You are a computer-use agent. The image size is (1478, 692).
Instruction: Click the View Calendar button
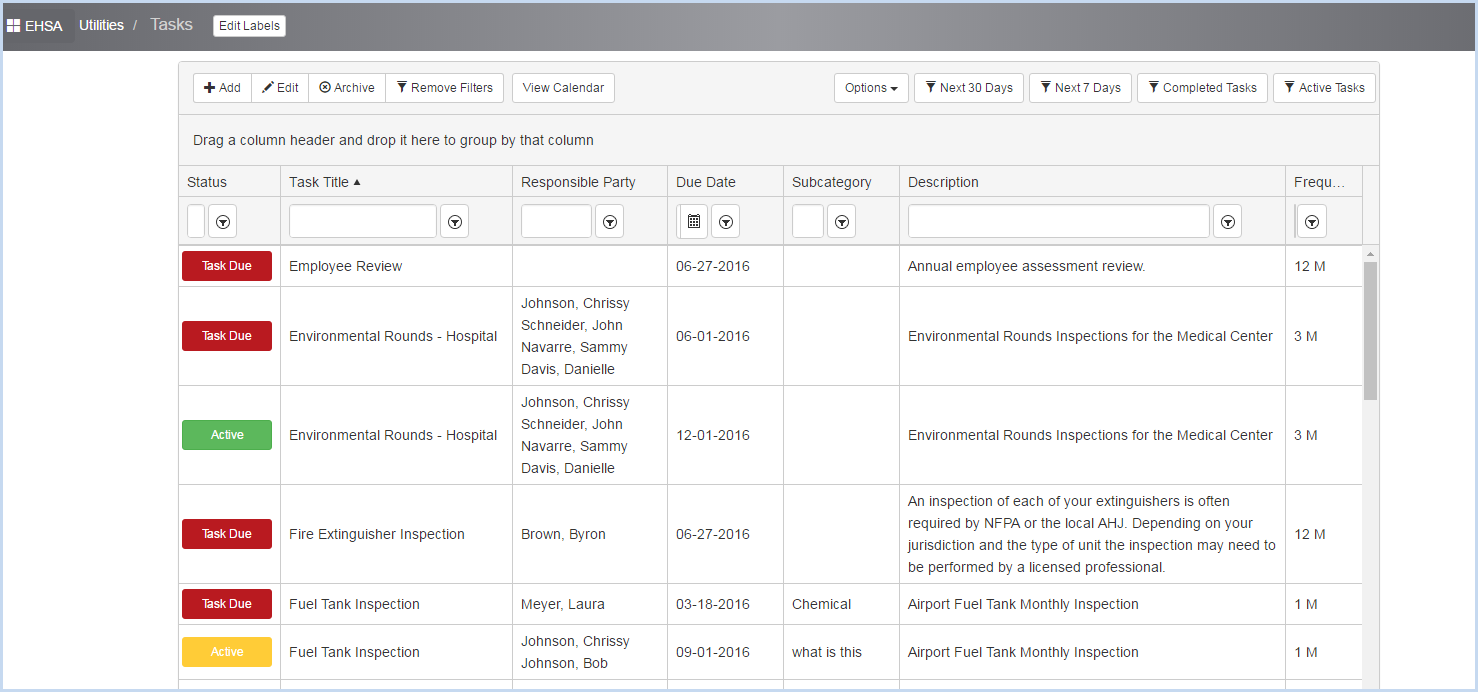click(563, 87)
